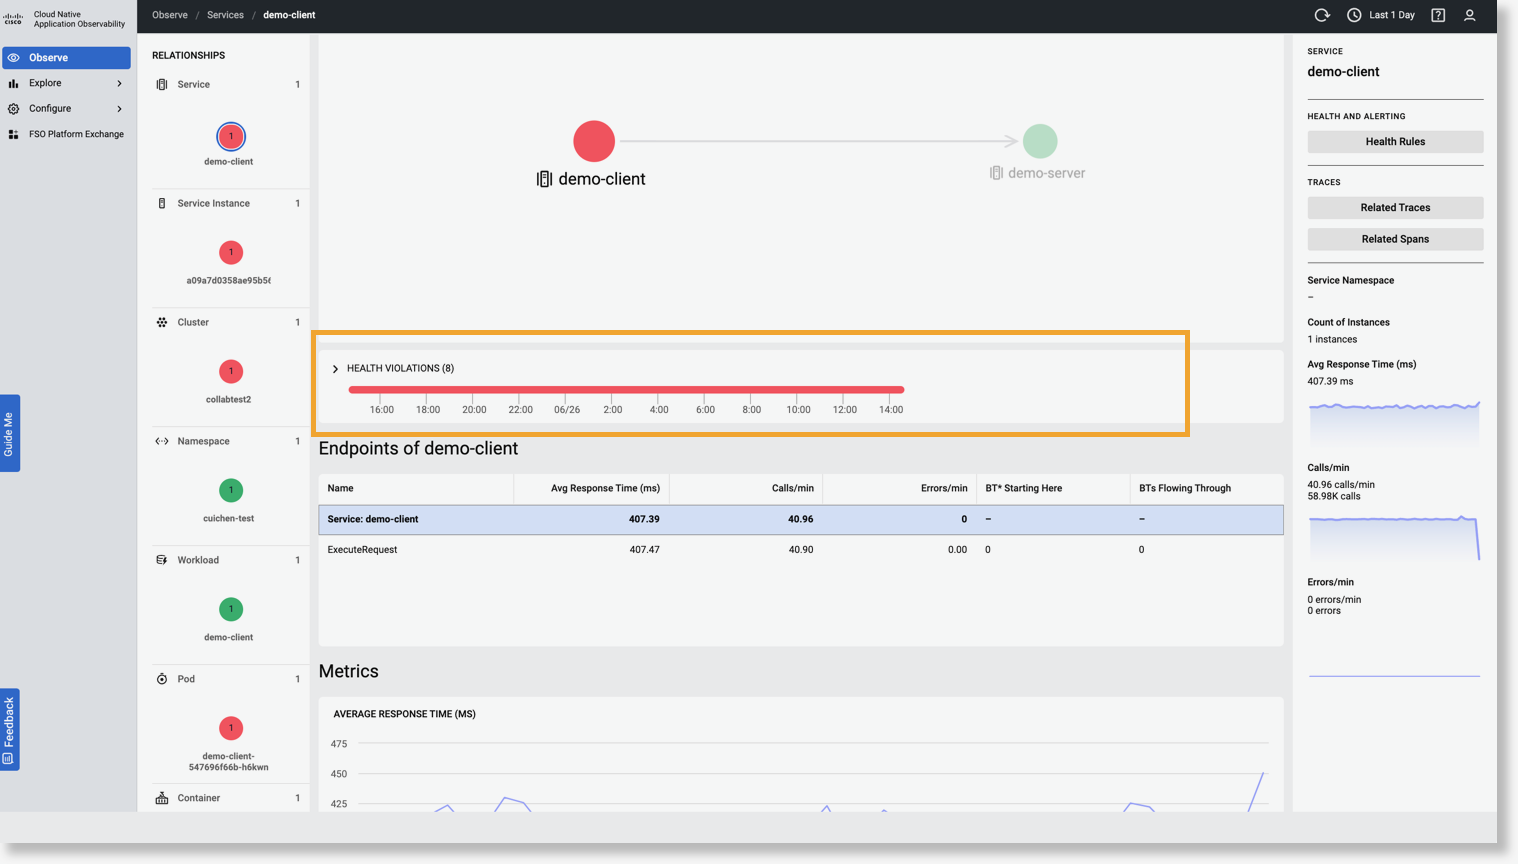The width and height of the screenshot is (1518, 864).
Task: Click the 10:00 marker on timeline
Action: pos(798,410)
